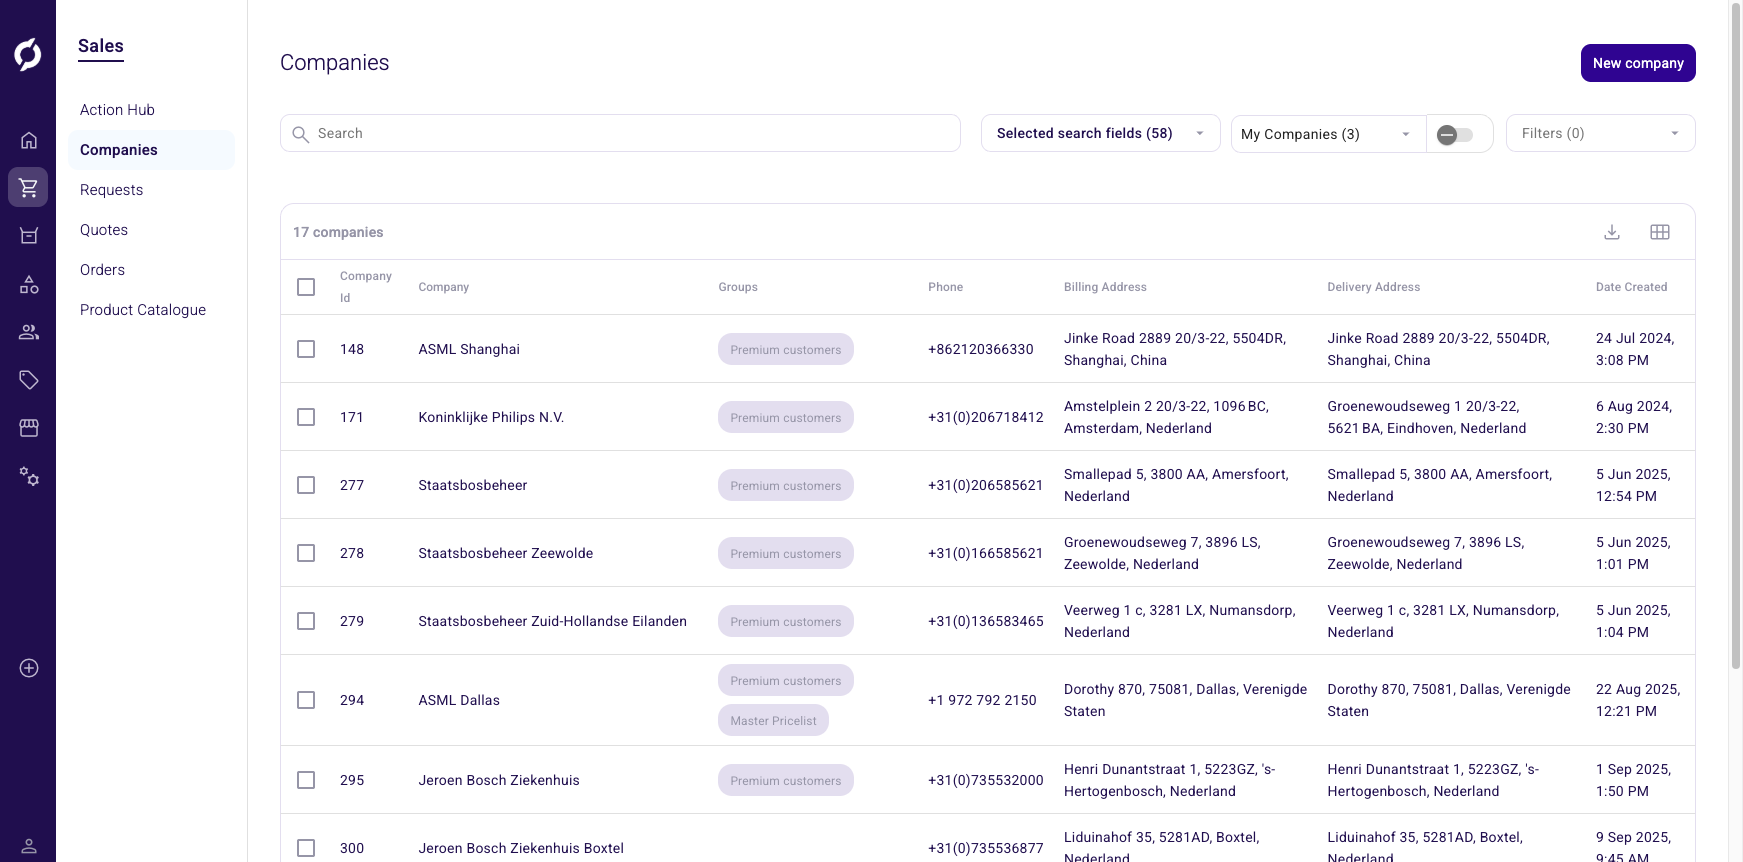Image resolution: width=1743 pixels, height=862 pixels.
Task: Open the storefront basket icon below cart
Action: [29, 236]
